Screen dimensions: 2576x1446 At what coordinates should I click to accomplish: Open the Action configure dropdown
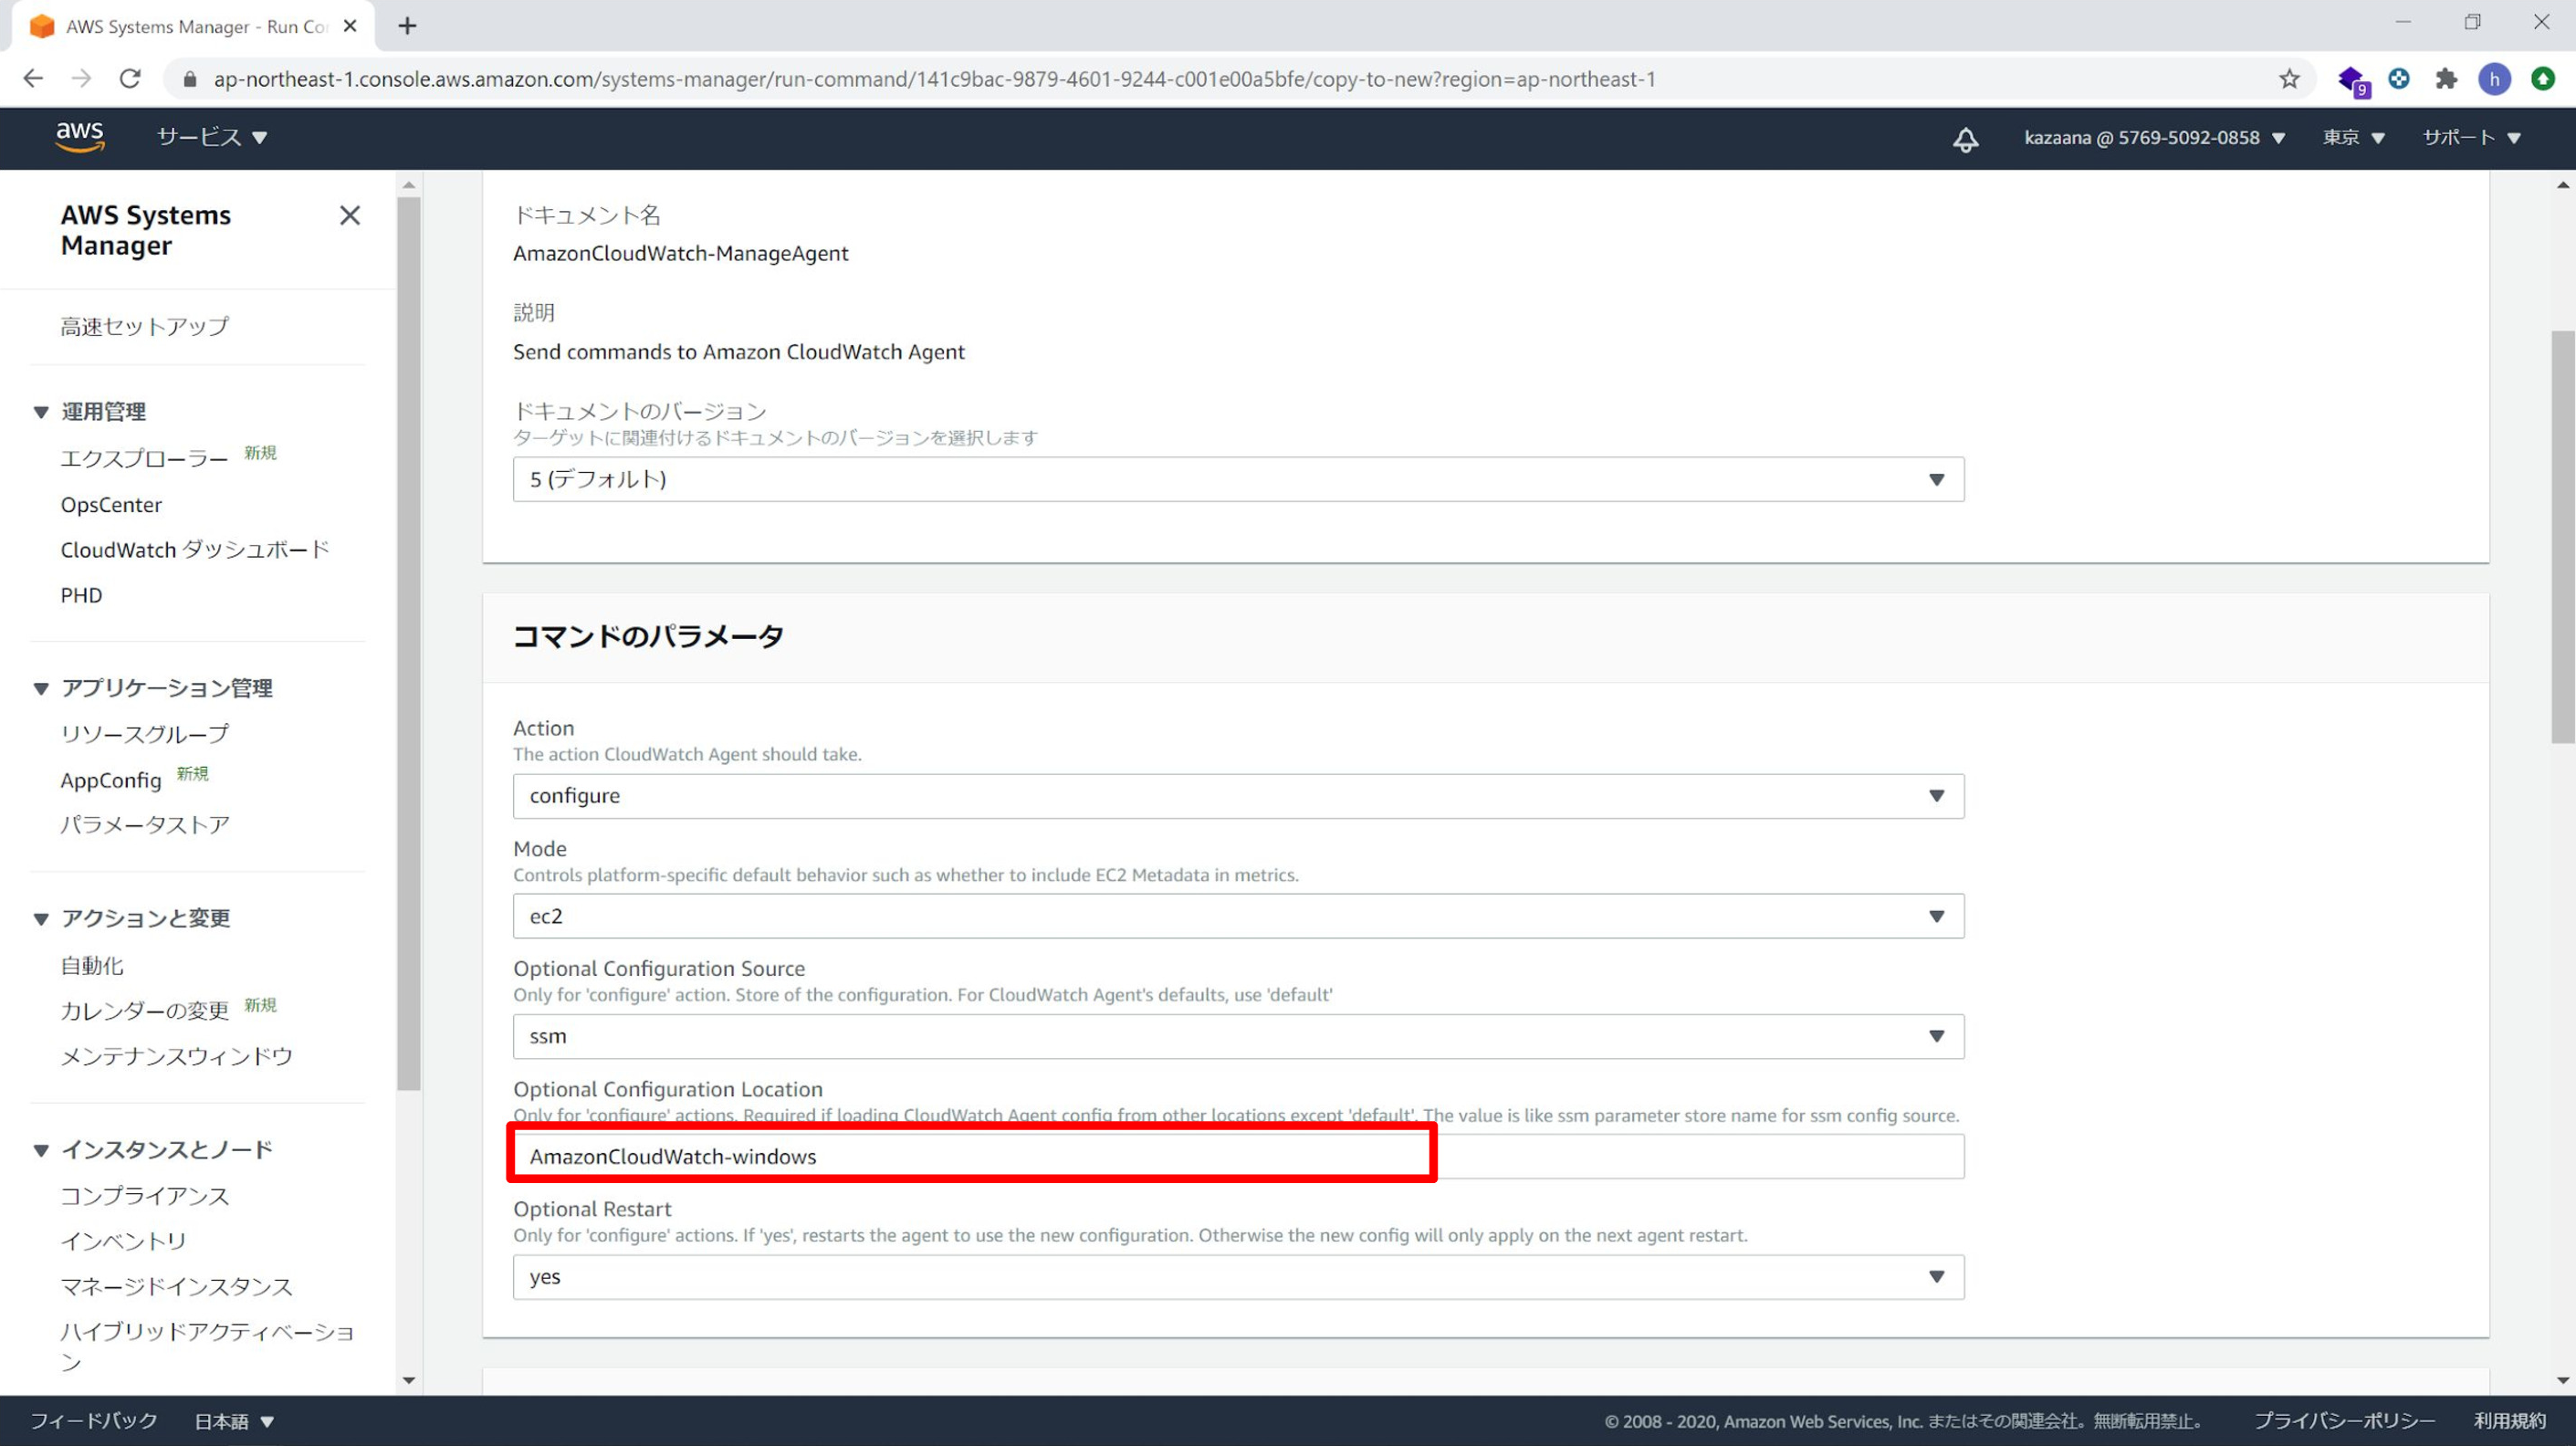pyautogui.click(x=1238, y=796)
